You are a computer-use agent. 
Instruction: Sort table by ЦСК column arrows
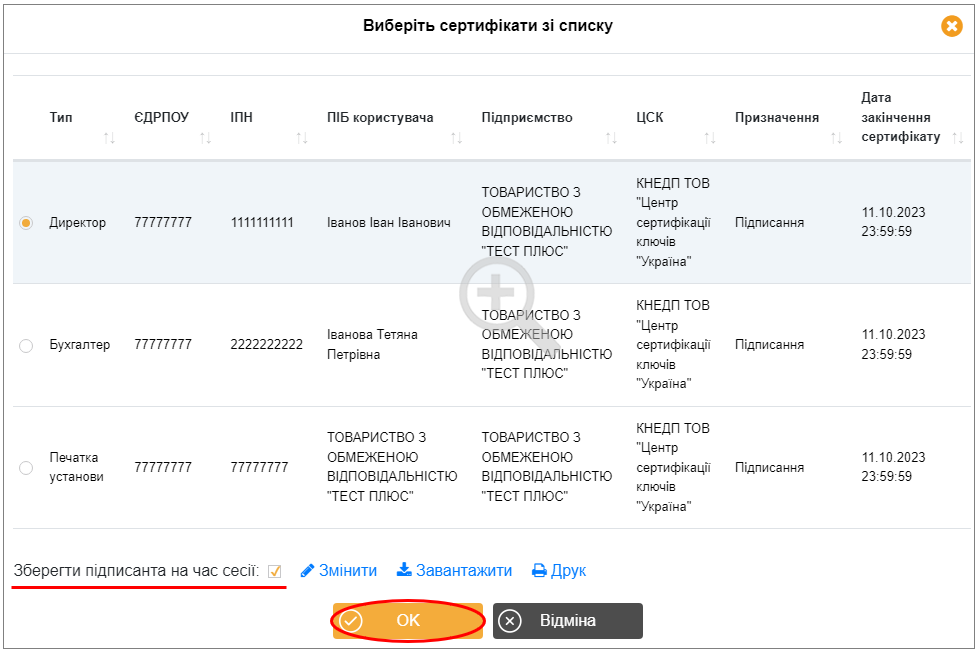coord(710,138)
